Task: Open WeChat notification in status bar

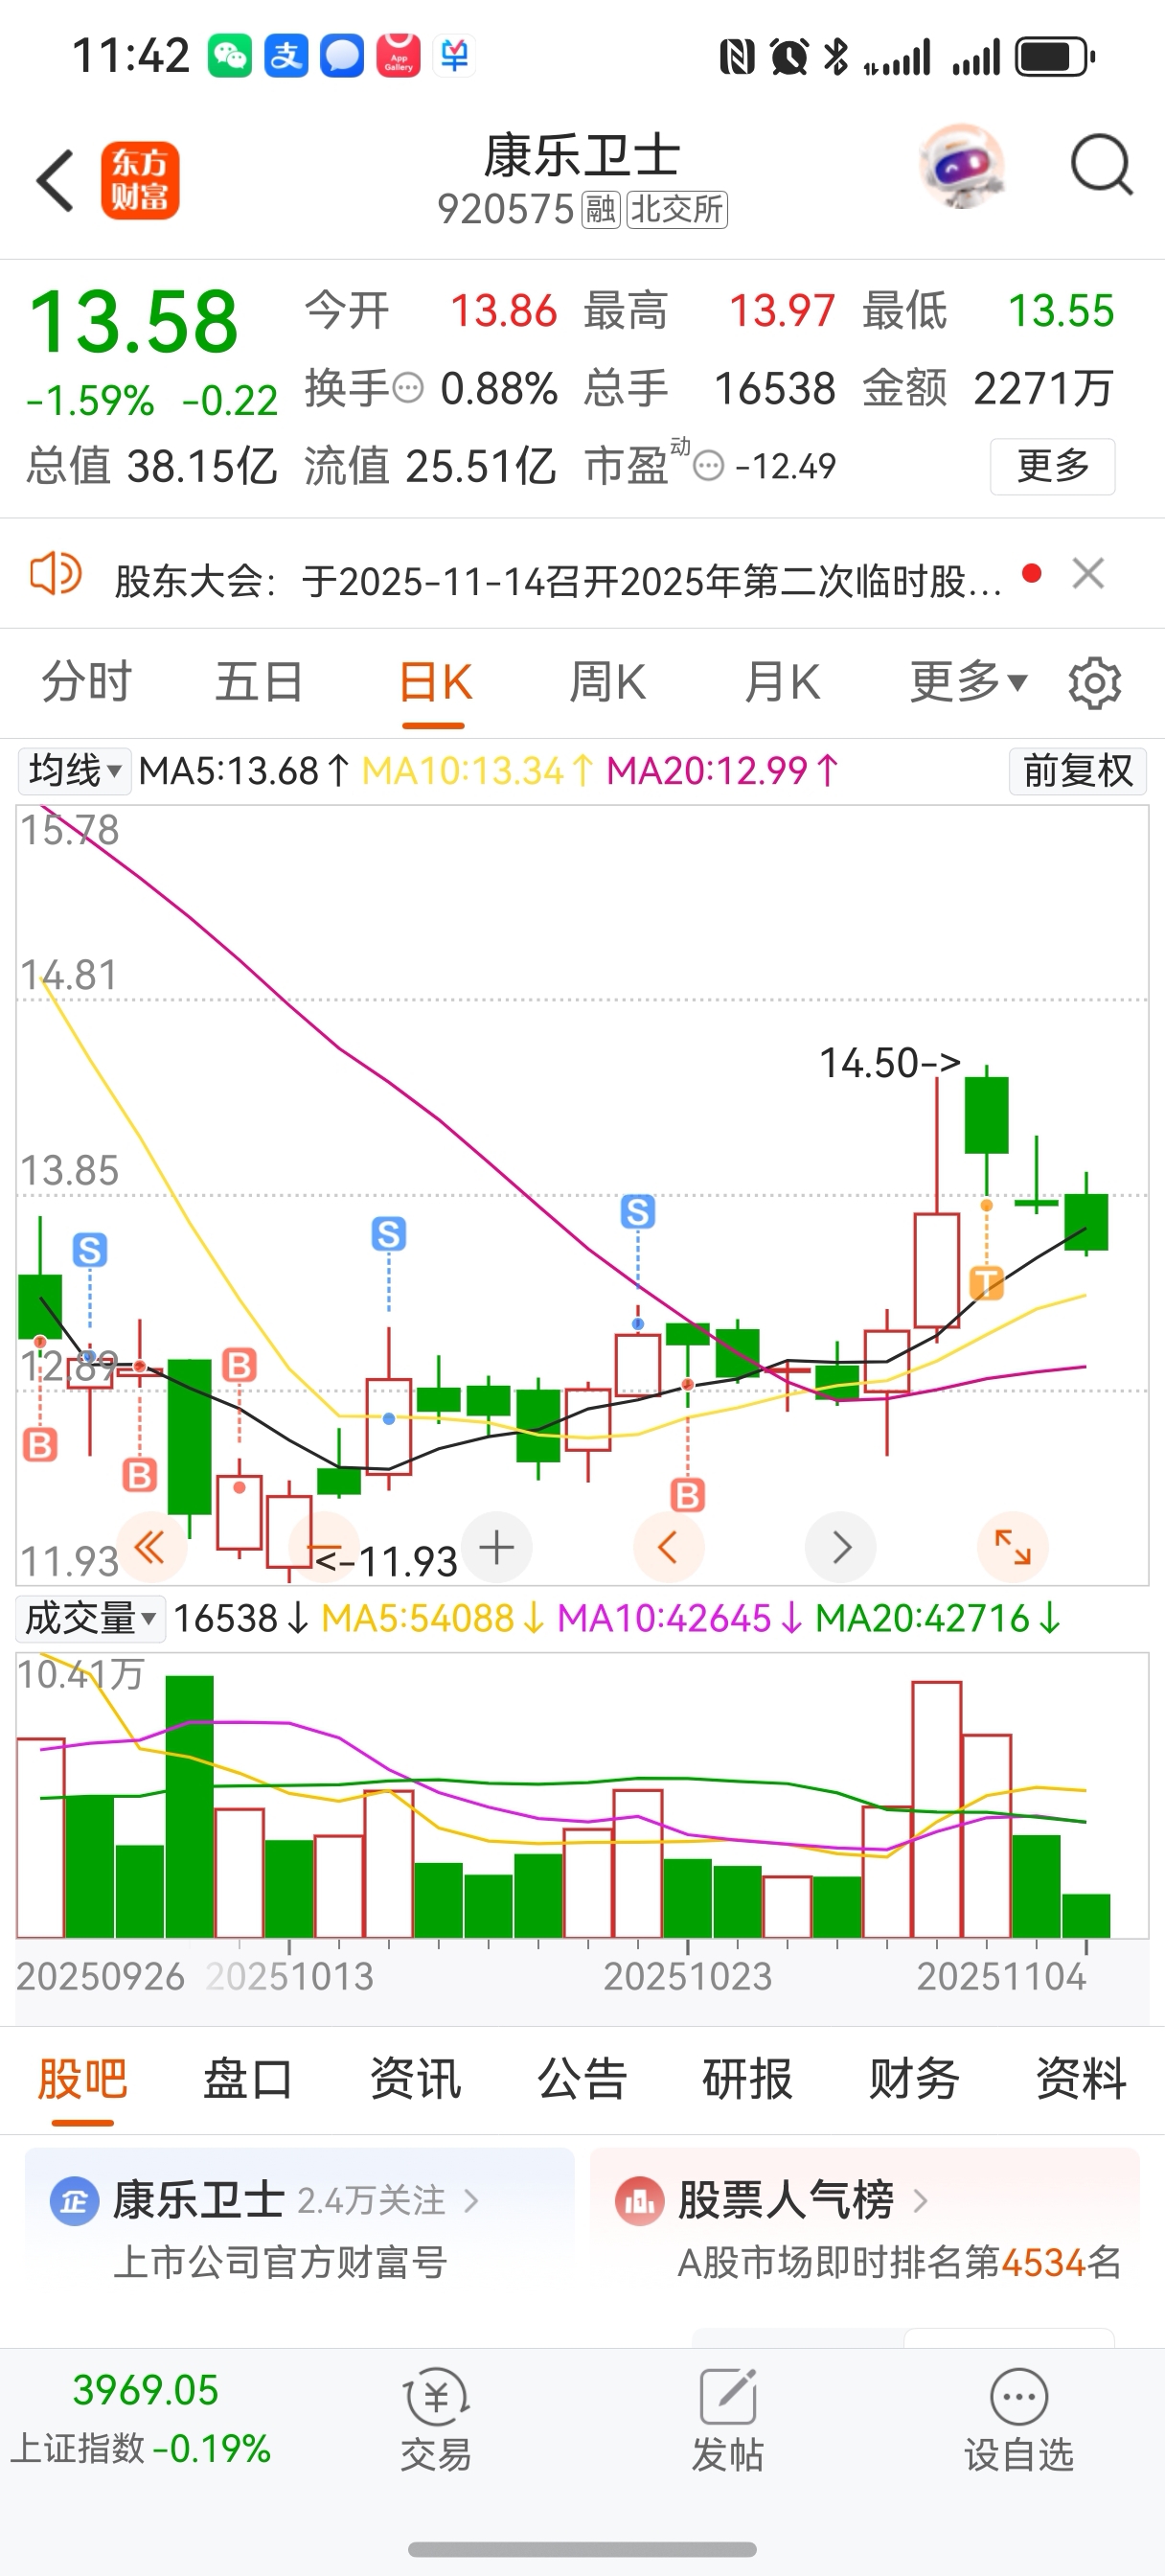Action: pos(229,56)
